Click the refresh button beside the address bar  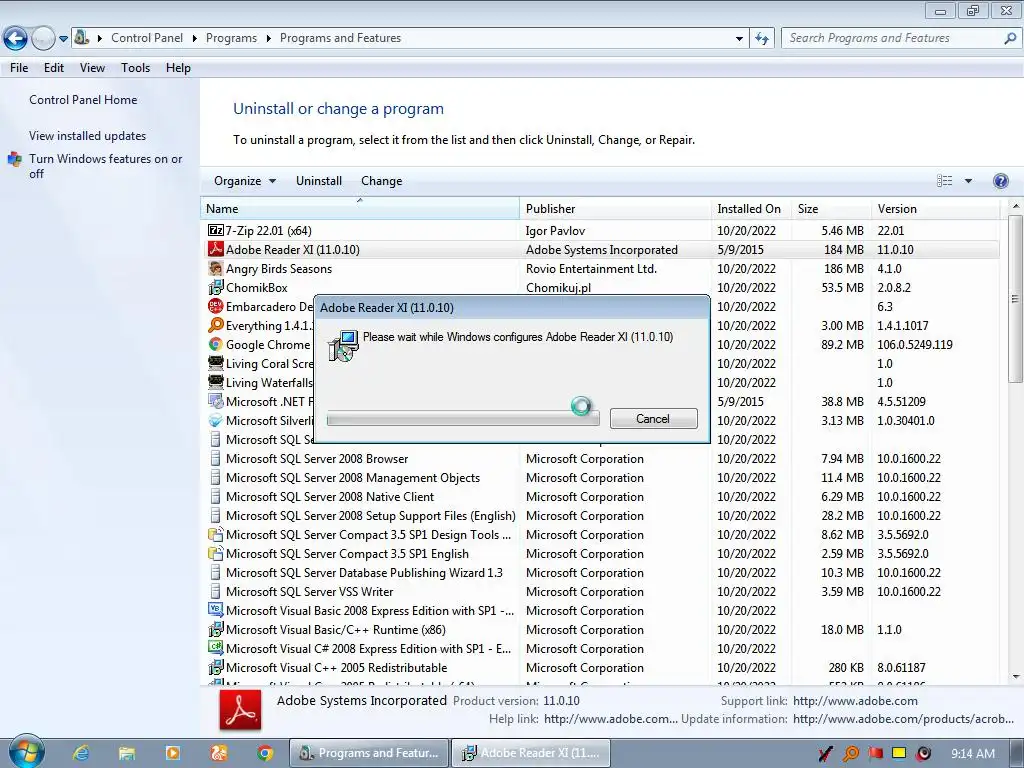point(761,38)
